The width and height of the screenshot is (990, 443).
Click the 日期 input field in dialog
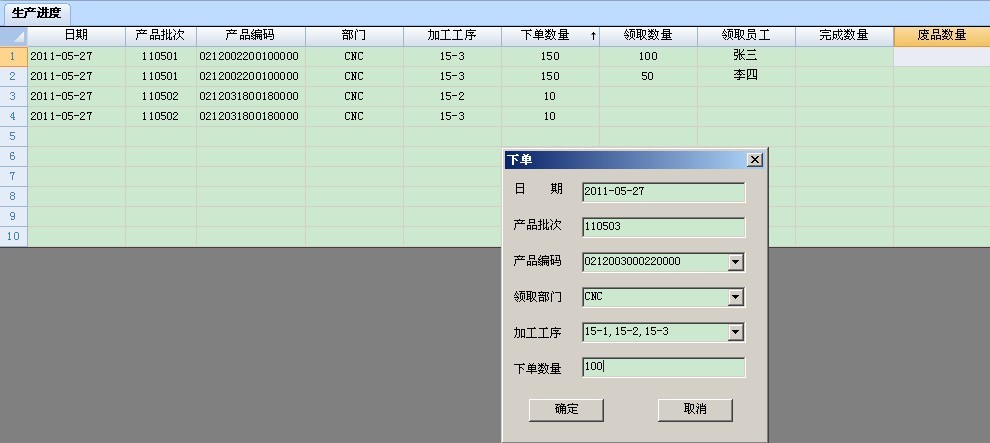[x=664, y=192]
